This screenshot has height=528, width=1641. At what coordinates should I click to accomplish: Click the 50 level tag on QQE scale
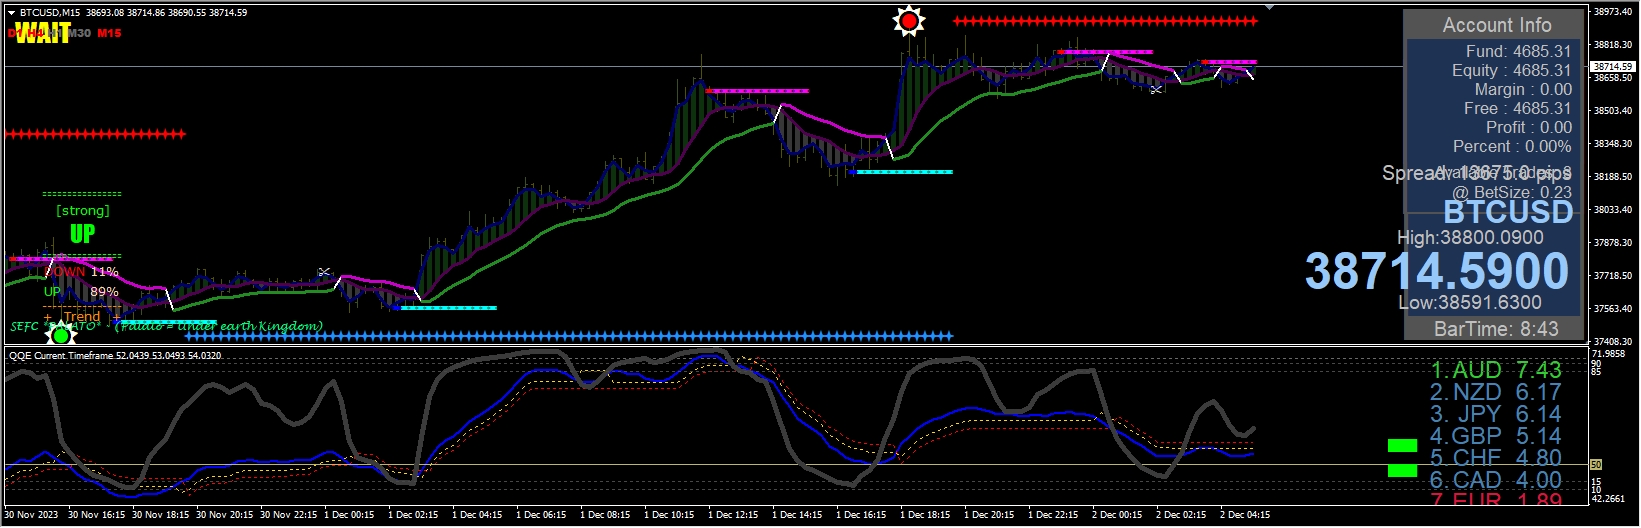pyautogui.click(x=1596, y=465)
